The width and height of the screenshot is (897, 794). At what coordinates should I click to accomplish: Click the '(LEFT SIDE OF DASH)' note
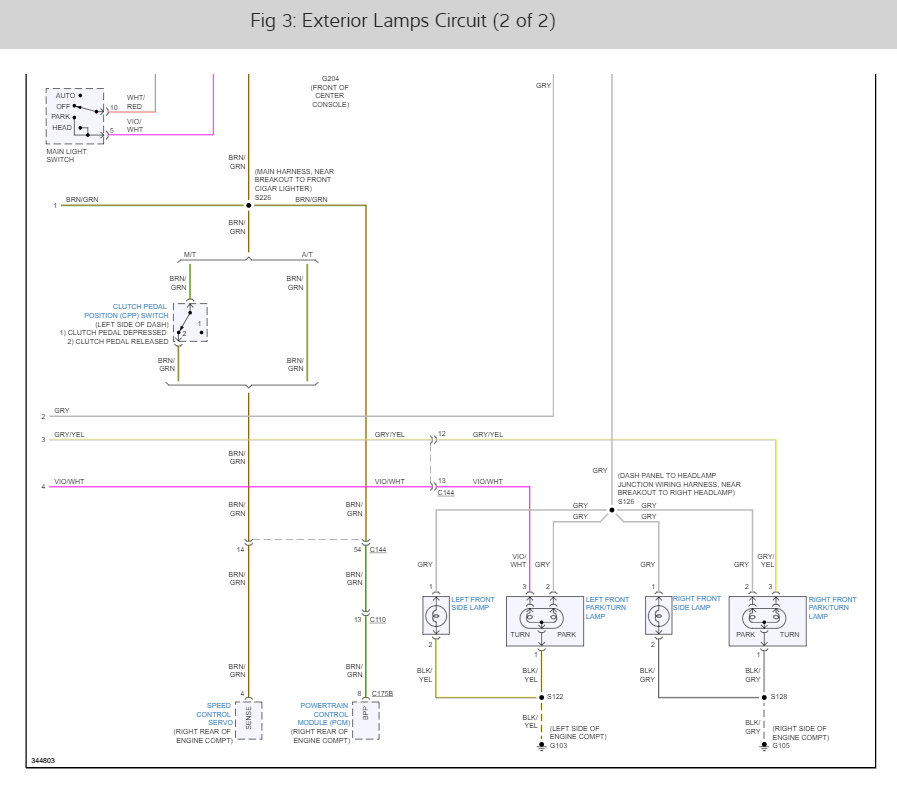pos(132,324)
